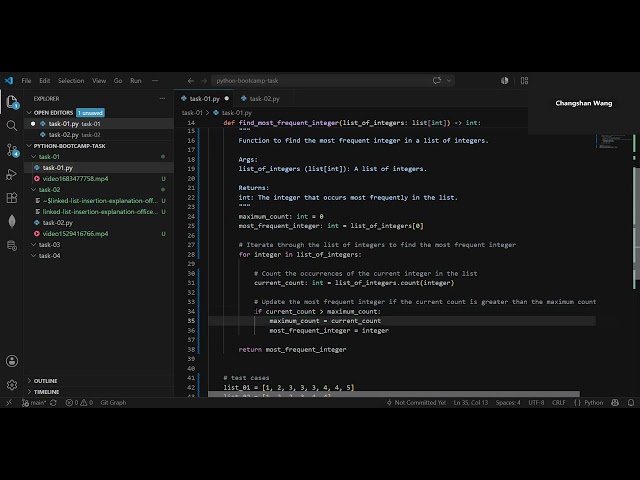Click the notifications bell in status bar
640x480 pixels.
(x=631, y=402)
